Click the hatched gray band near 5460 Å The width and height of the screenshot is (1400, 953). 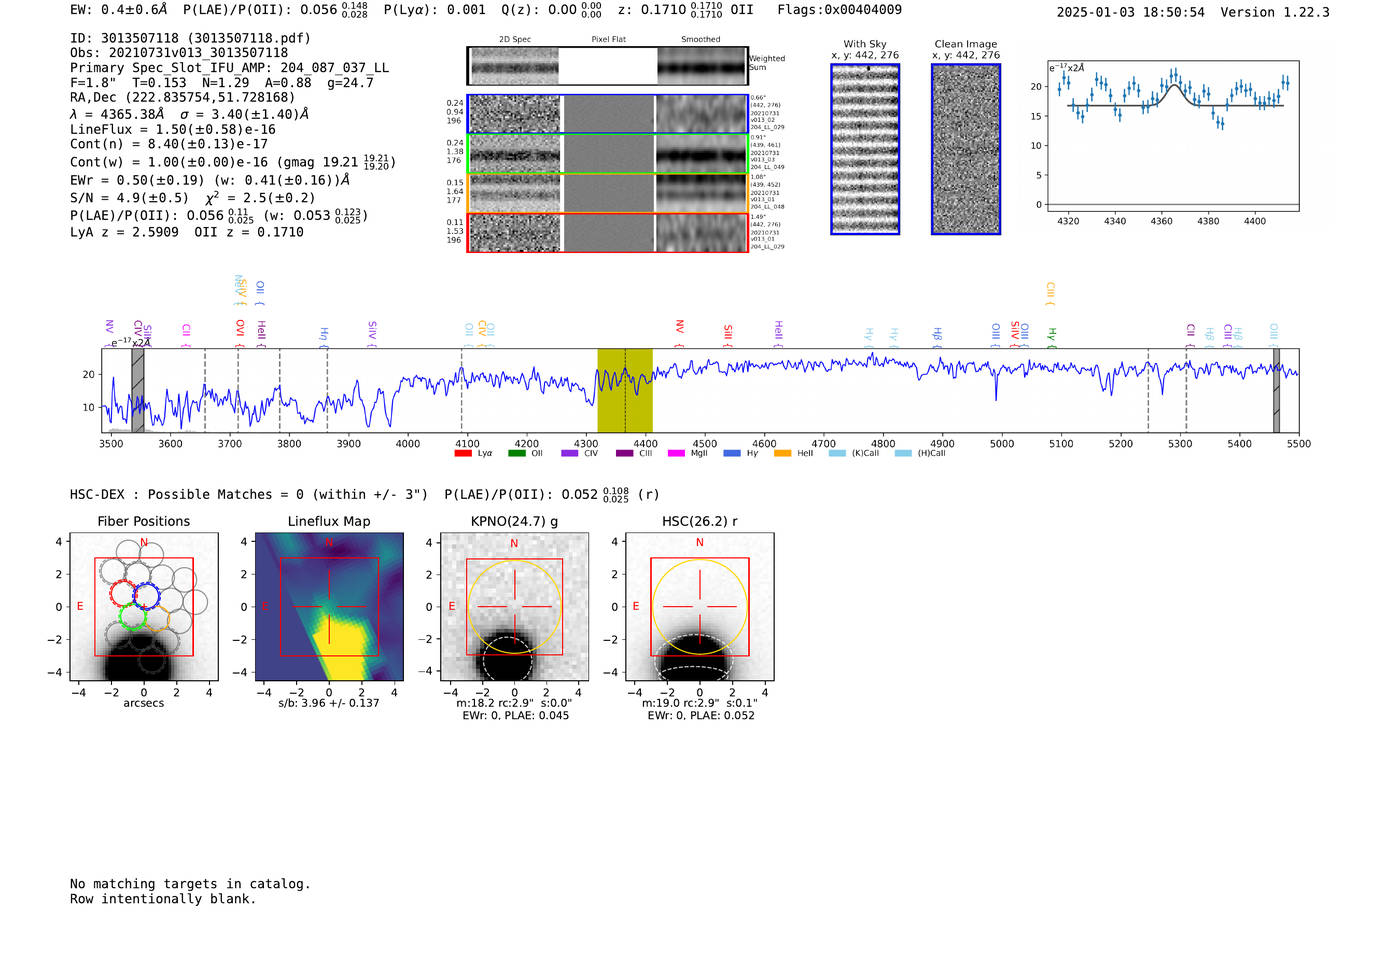[x=1276, y=390]
